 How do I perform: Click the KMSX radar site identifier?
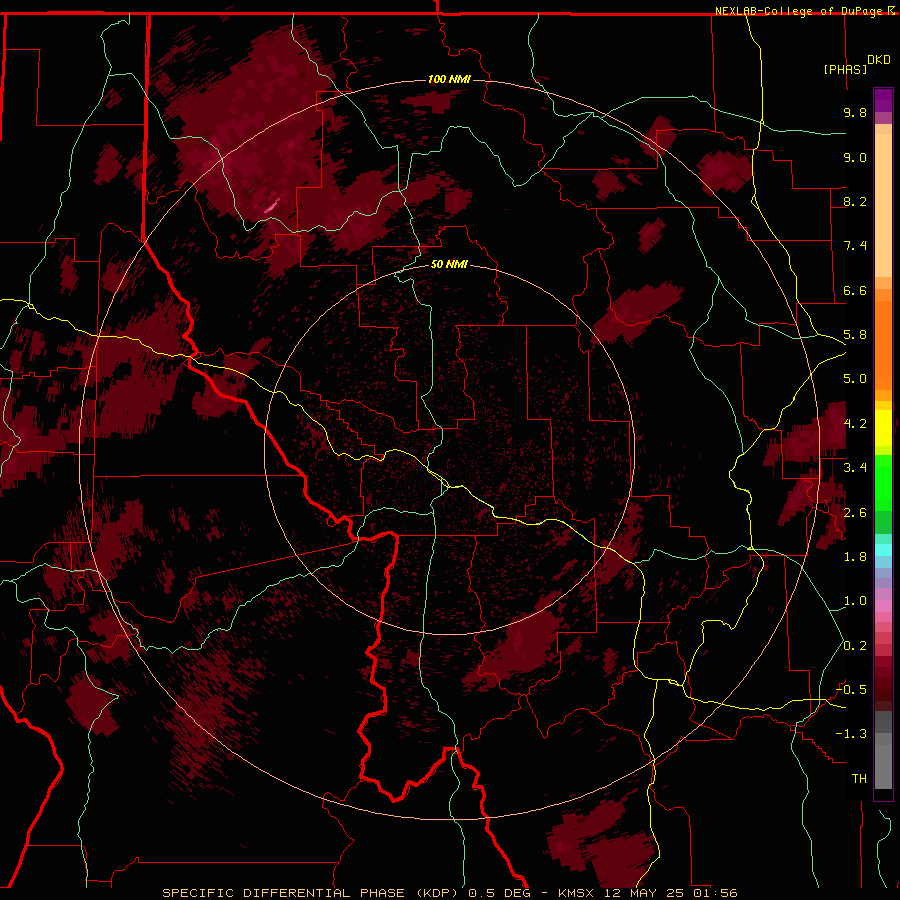pos(578,893)
